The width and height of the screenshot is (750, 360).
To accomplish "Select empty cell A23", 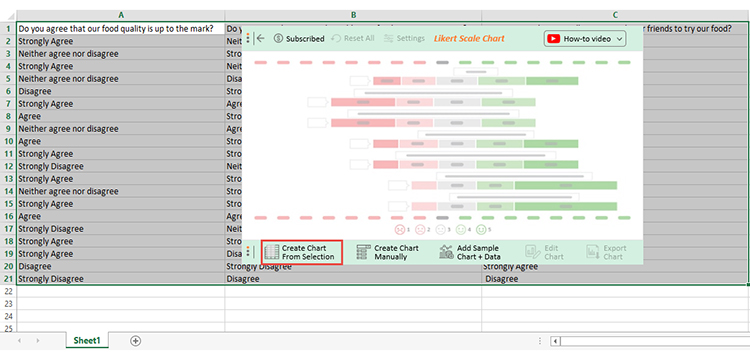I will 121,304.
